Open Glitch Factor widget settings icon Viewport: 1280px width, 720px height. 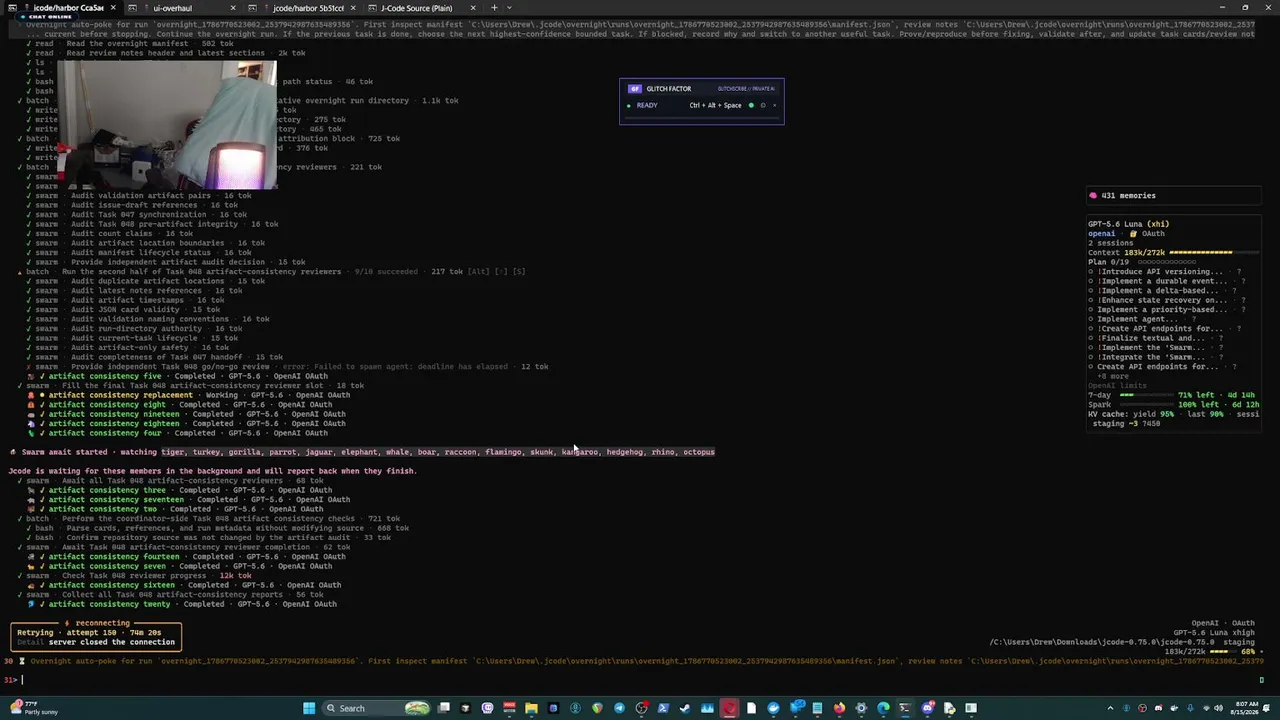[763, 105]
